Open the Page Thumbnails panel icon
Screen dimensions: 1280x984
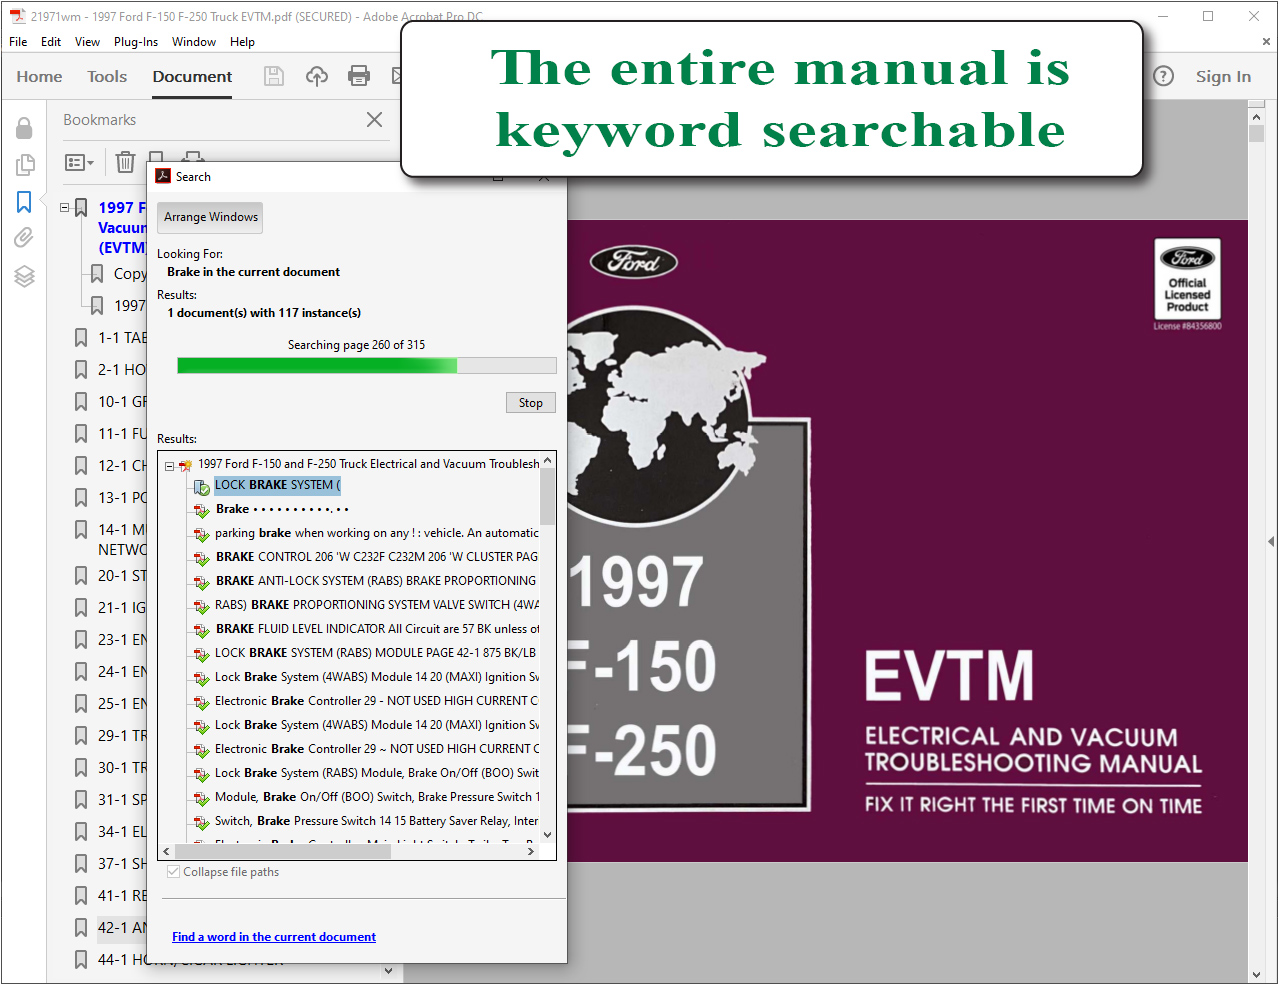[24, 165]
